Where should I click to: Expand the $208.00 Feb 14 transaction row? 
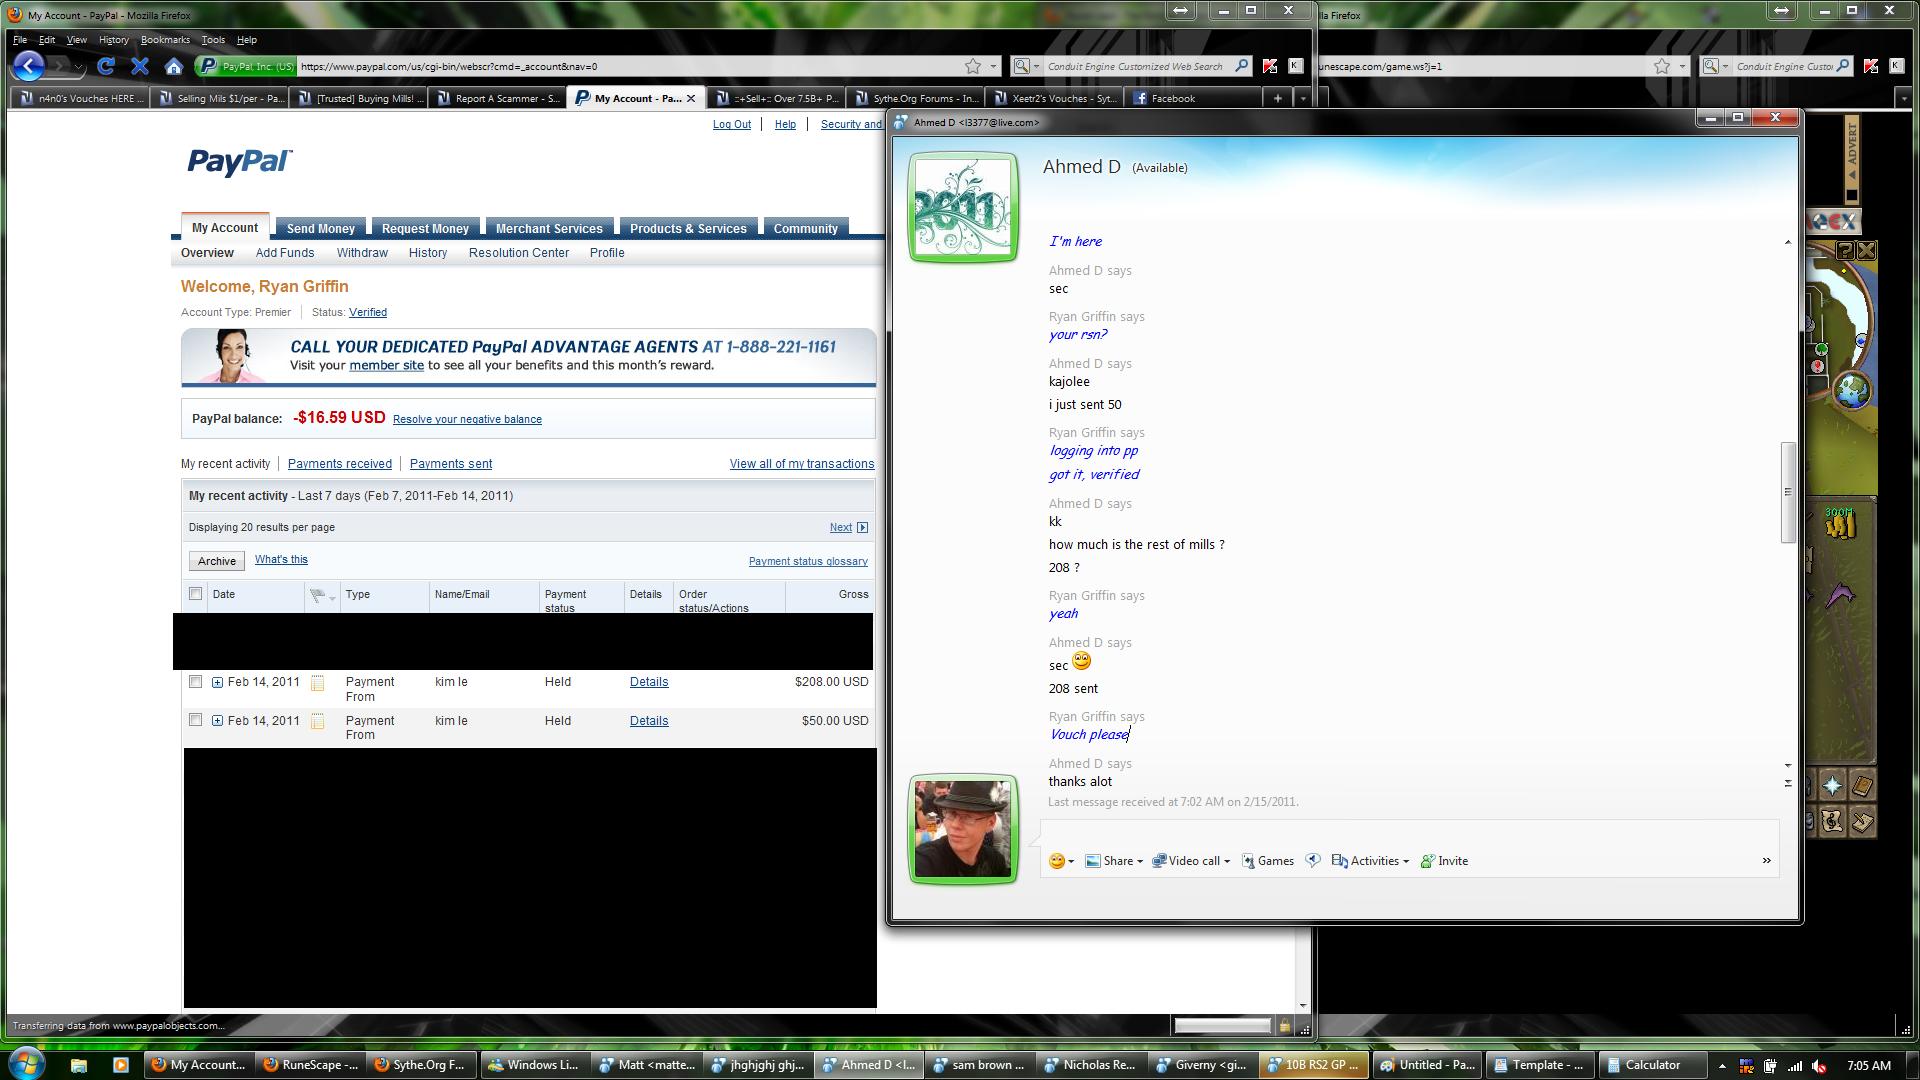[x=217, y=682]
